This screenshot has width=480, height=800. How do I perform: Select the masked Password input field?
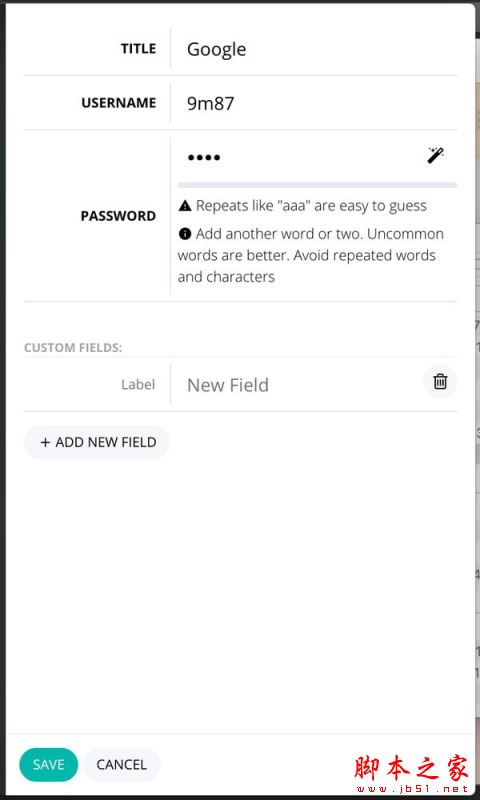point(298,157)
